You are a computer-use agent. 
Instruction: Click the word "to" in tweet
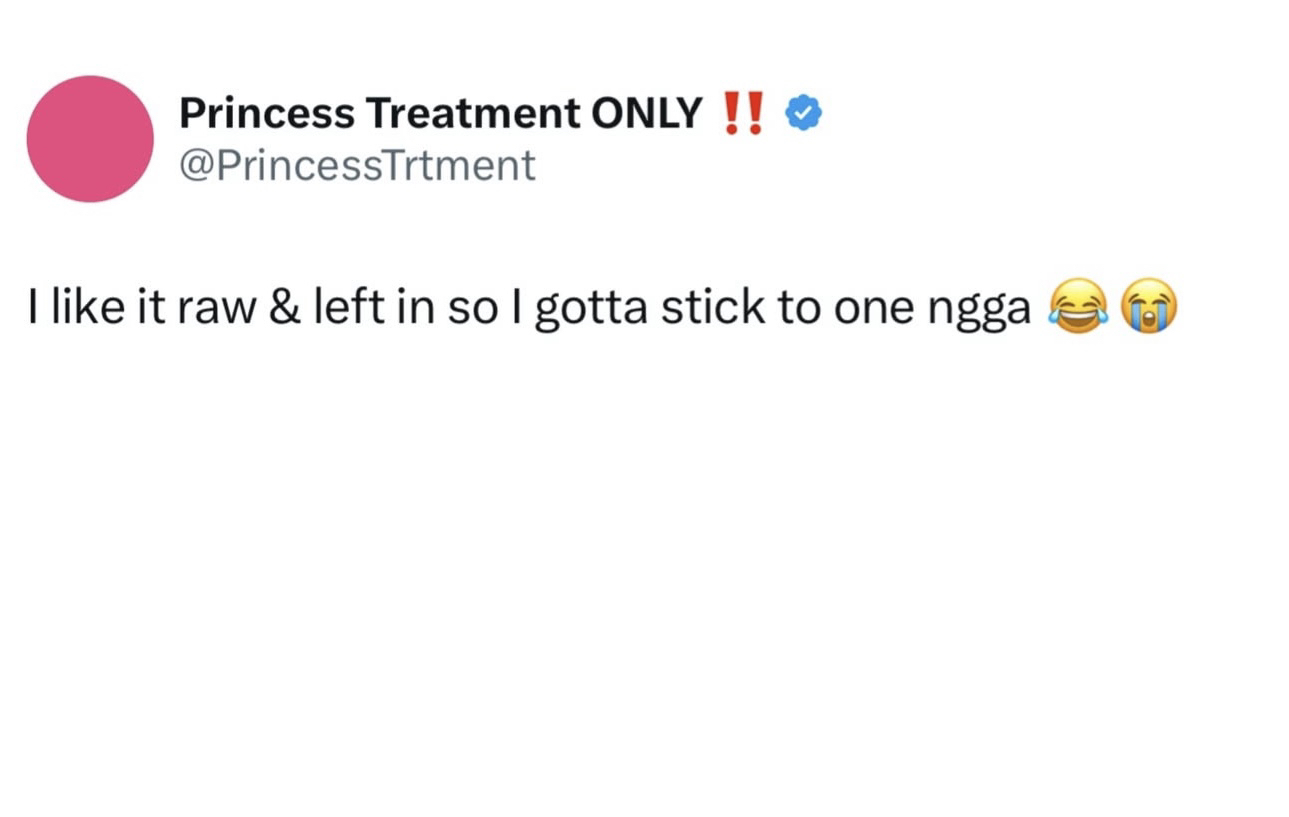798,308
